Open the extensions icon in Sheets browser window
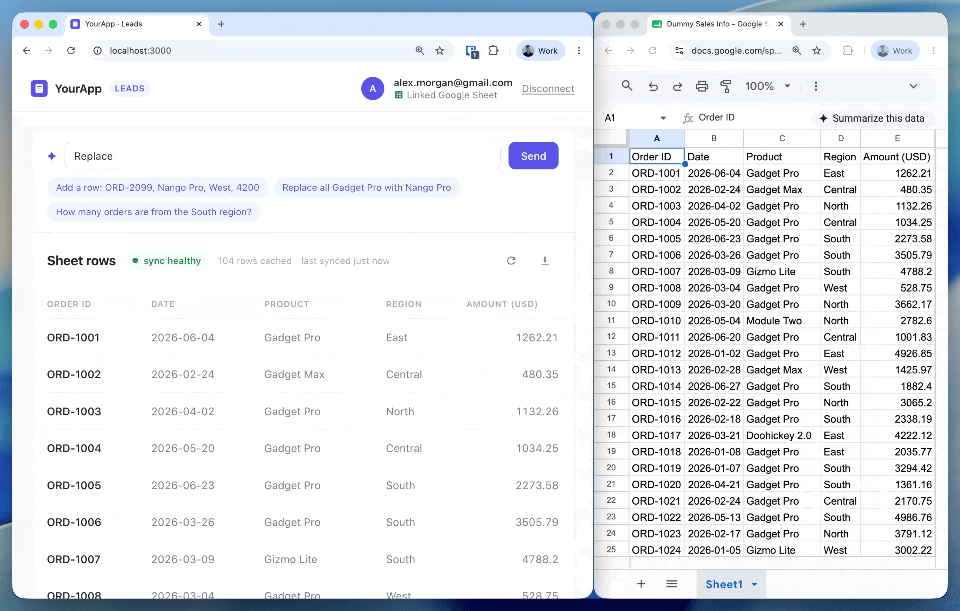 [x=847, y=51]
